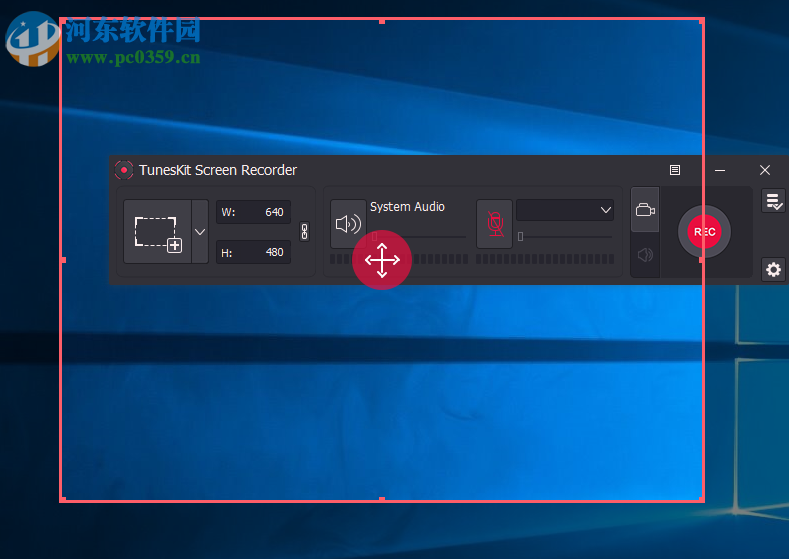Switch to audio-only recording mode

[645, 255]
